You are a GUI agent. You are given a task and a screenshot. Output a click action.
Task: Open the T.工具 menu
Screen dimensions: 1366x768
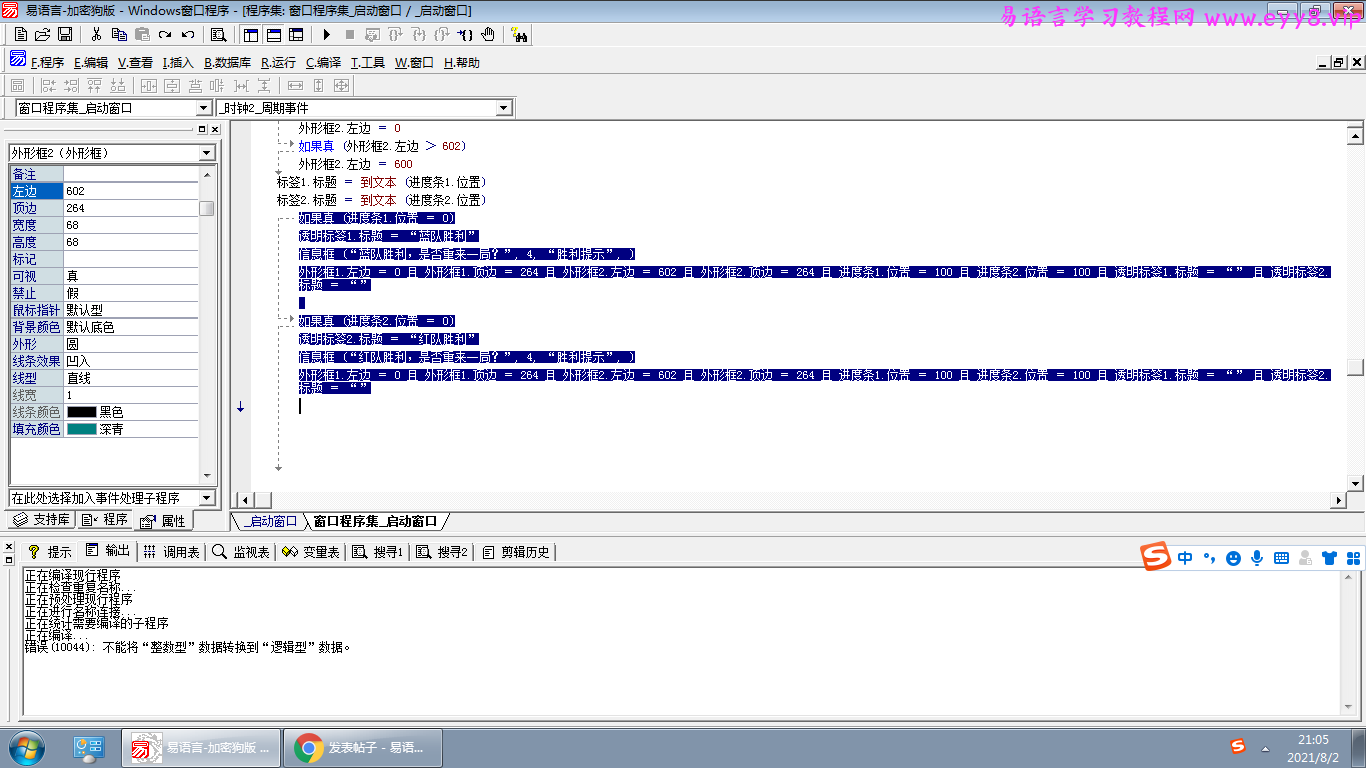(367, 62)
